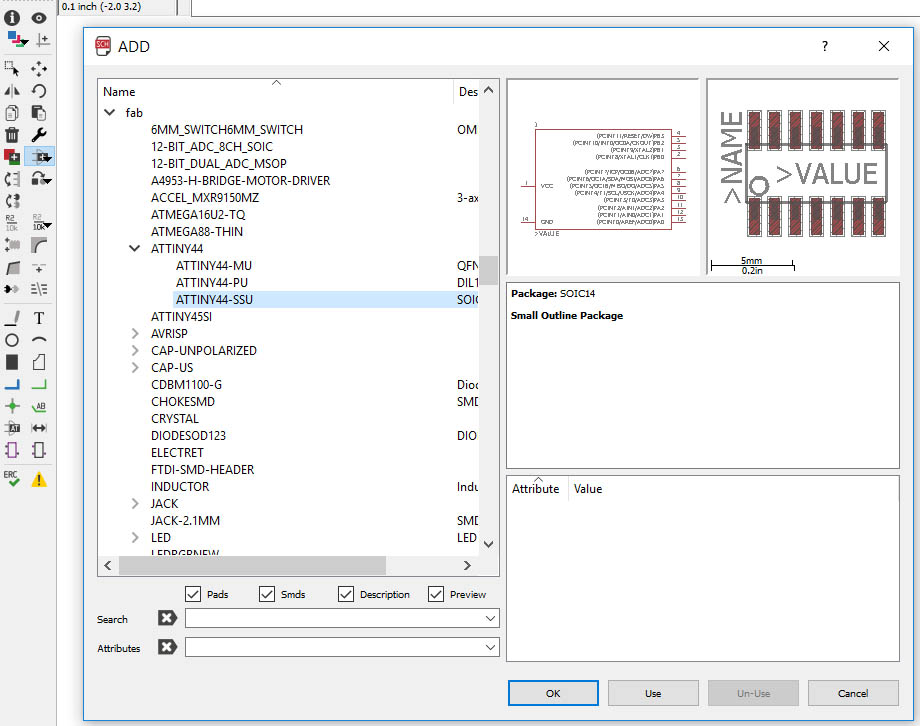The image size is (920, 726).
Task: Select the ATTINY44-PU package variant
Action: tap(212, 282)
